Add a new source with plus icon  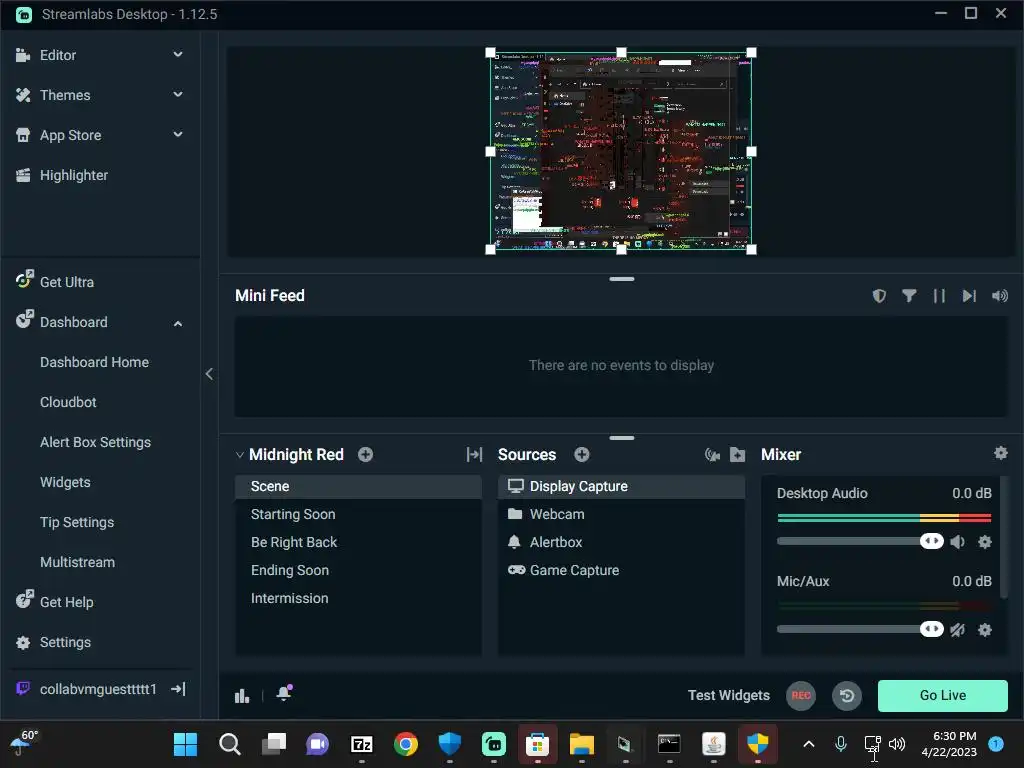pos(582,455)
